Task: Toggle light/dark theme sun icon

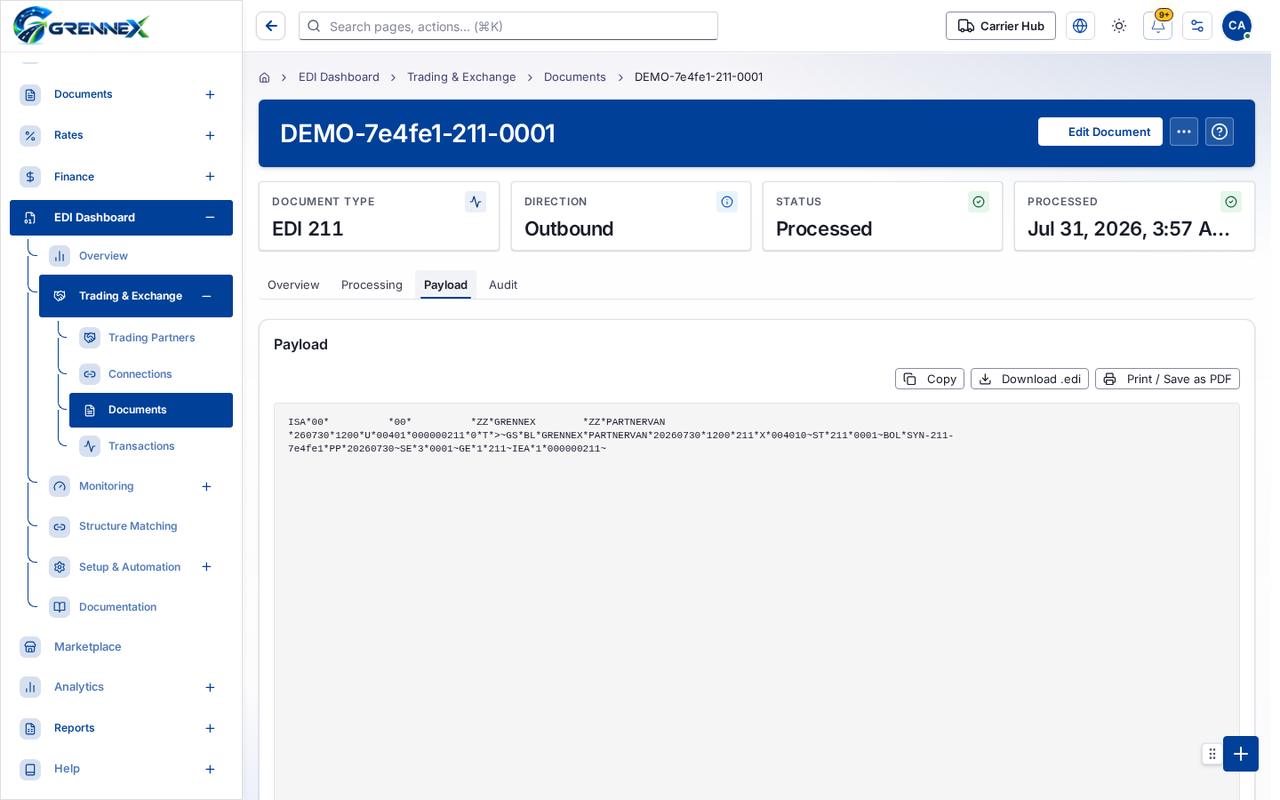Action: pos(1119,26)
